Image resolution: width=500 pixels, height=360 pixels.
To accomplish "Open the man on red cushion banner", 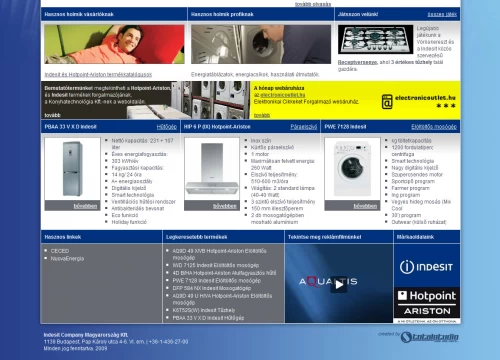I will [x=114, y=44].
